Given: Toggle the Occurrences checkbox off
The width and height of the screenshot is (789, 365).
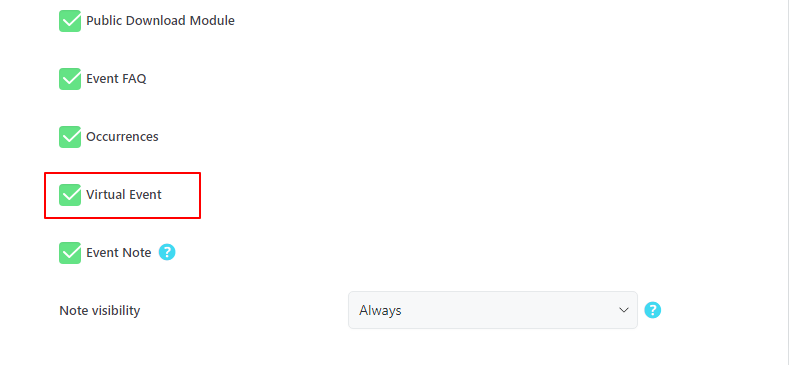Looking at the screenshot, I should click(x=70, y=137).
